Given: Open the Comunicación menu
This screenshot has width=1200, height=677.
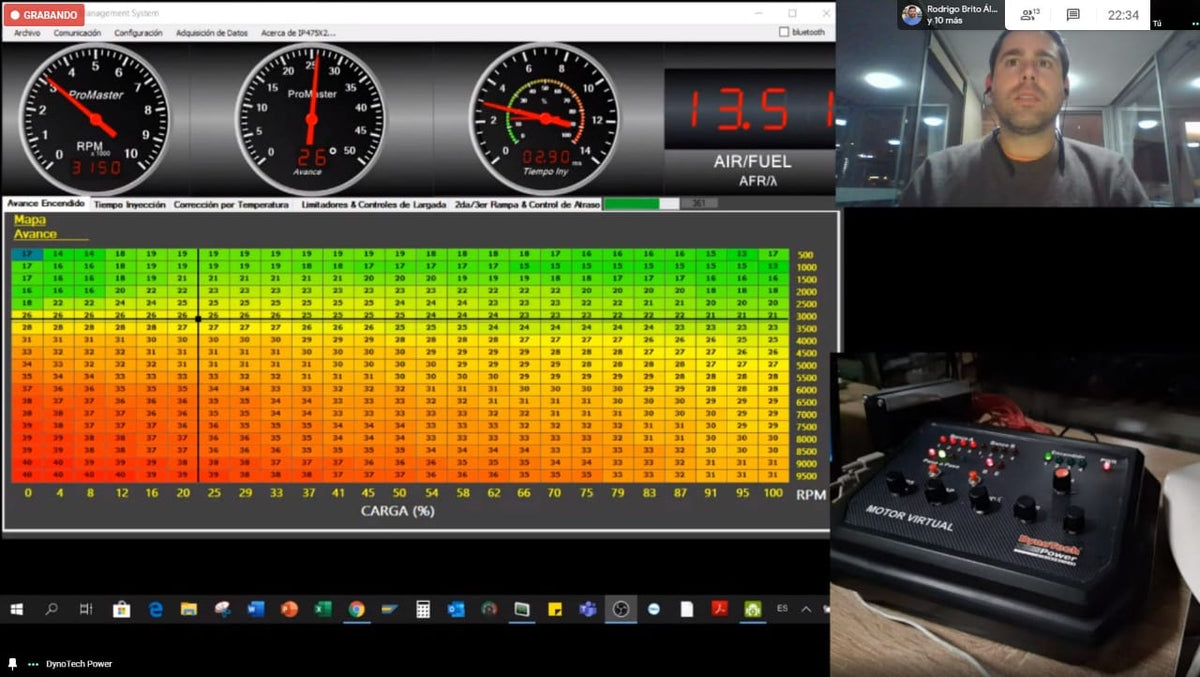Looking at the screenshot, I should pos(77,32).
